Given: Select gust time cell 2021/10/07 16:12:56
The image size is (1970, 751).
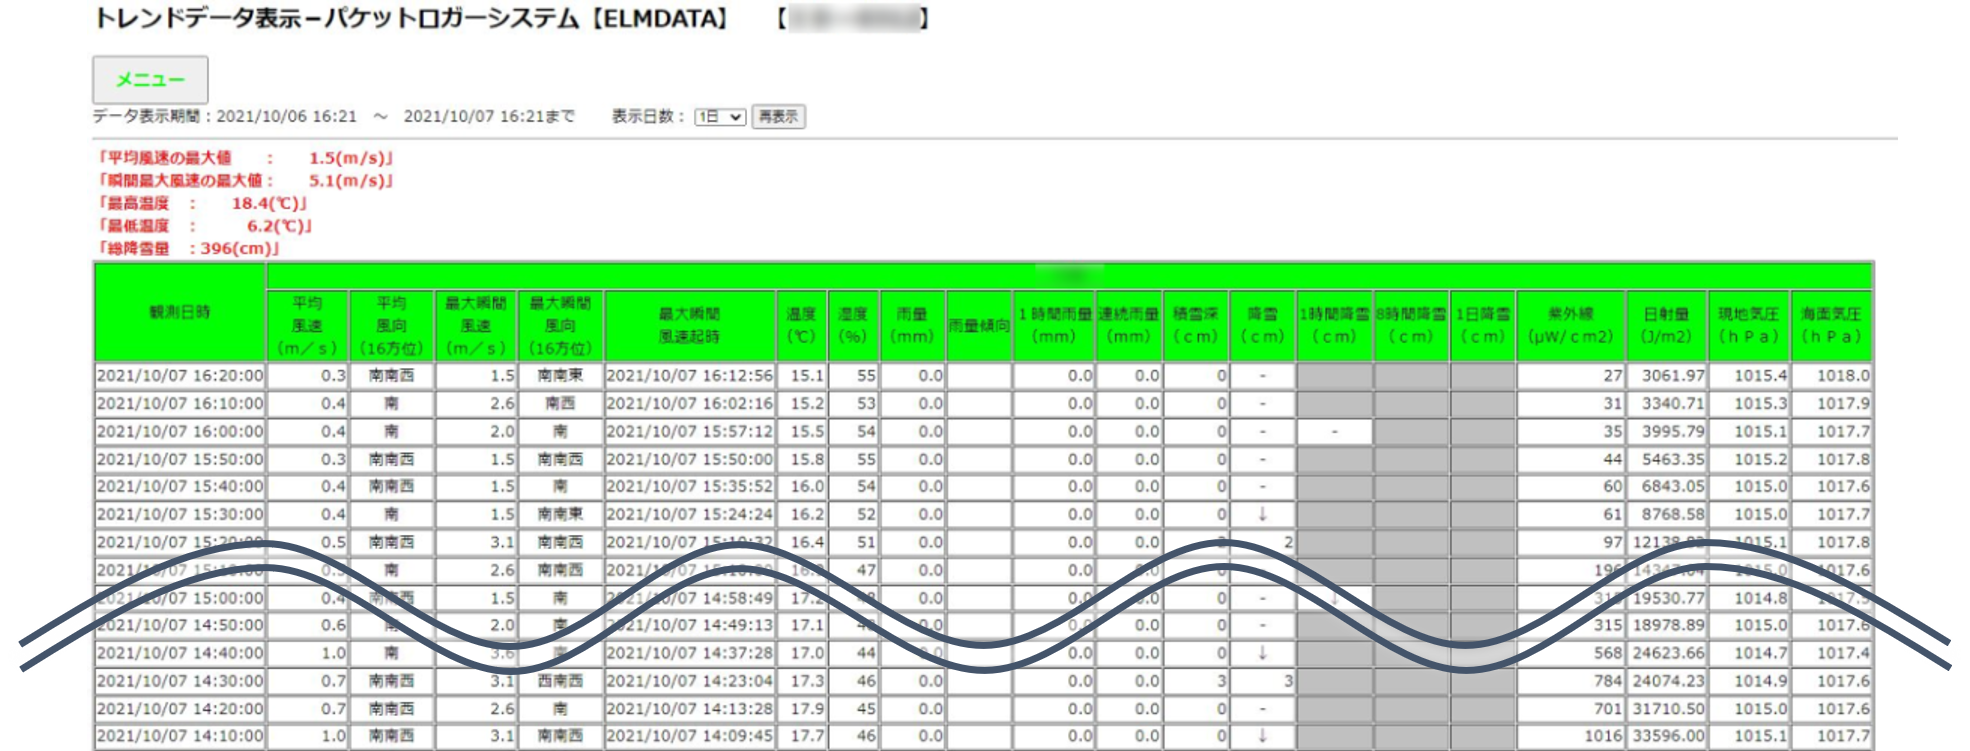Looking at the screenshot, I should [689, 376].
